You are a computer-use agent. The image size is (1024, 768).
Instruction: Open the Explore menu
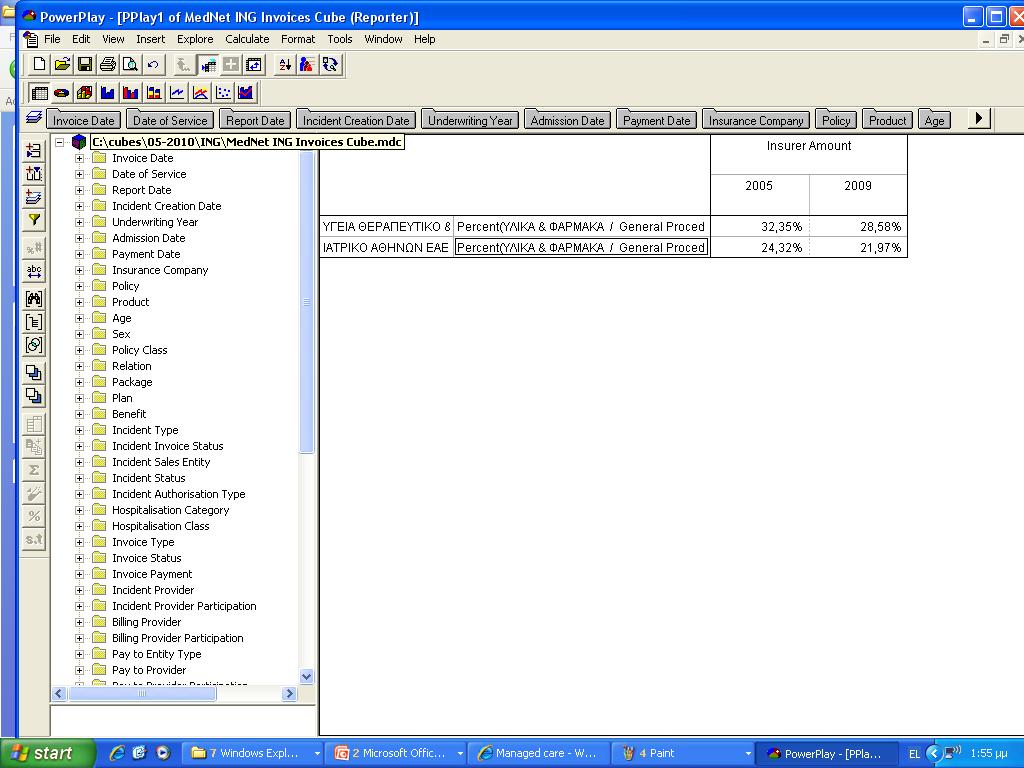pos(195,39)
